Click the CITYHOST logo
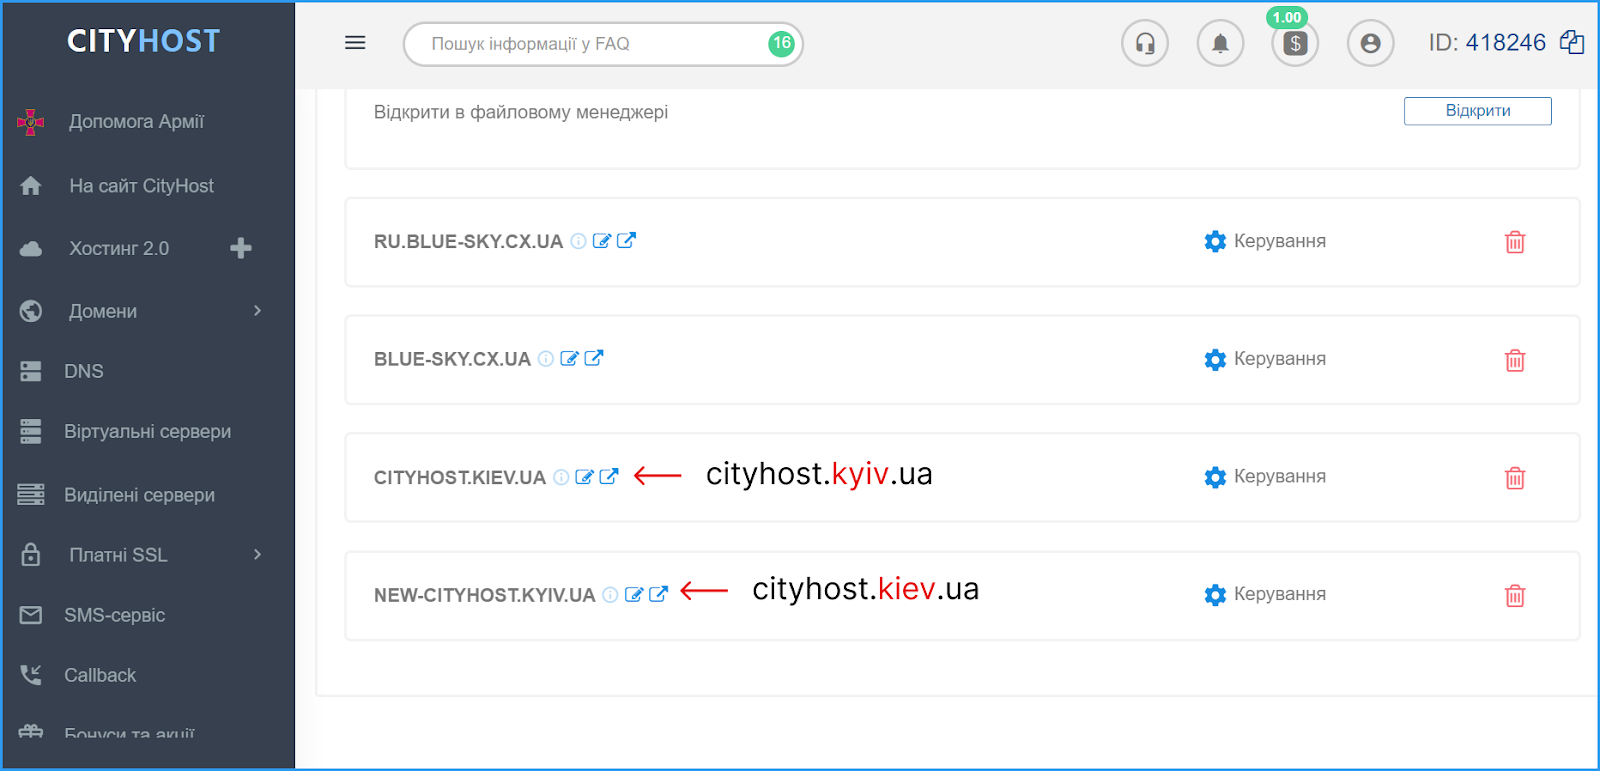Screen dimensions: 1600x771 pos(143,41)
